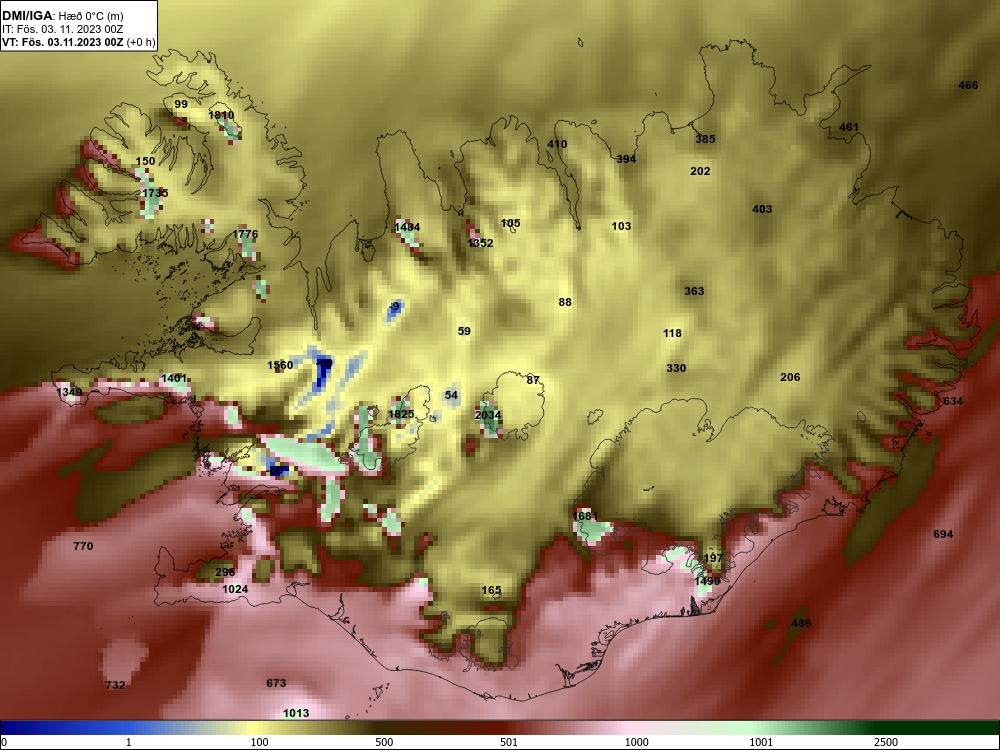Click the legend tick label 500
The height and width of the screenshot is (750, 1000).
pos(384,742)
